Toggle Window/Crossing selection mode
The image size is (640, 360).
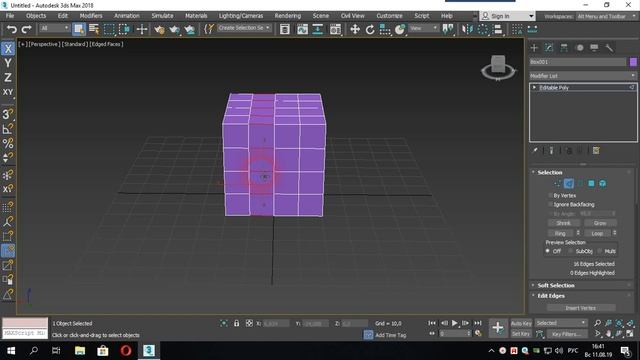tap(124, 29)
